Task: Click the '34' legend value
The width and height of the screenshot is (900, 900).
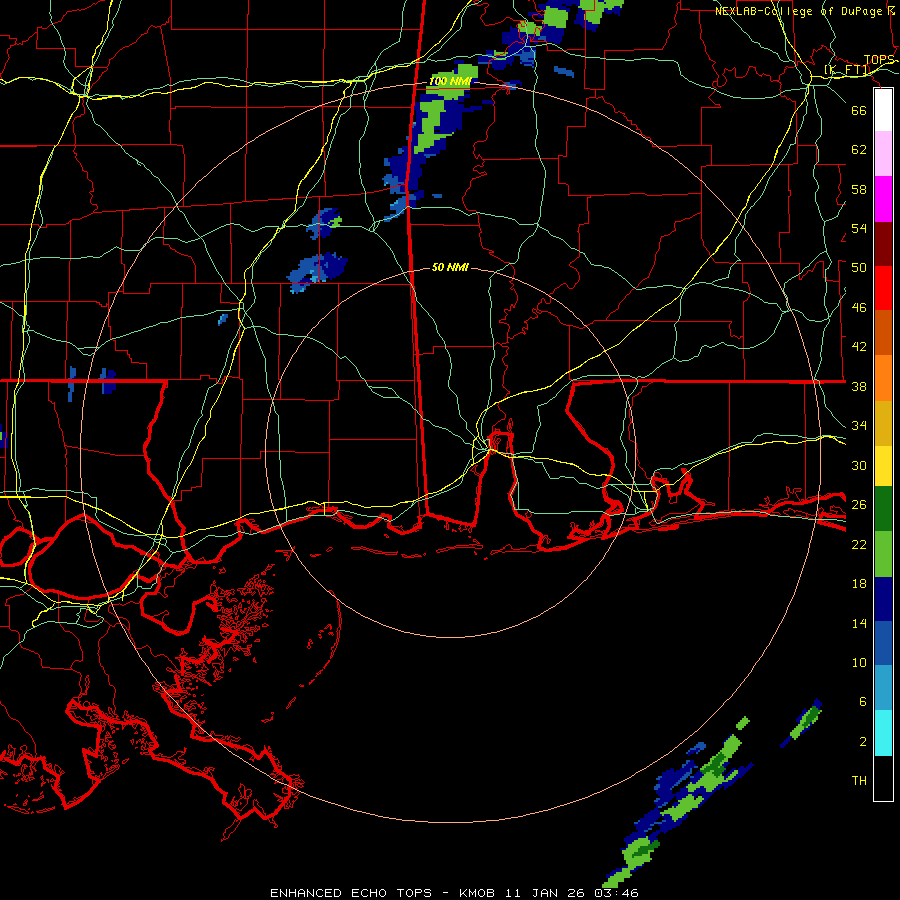Action: pyautogui.click(x=859, y=425)
